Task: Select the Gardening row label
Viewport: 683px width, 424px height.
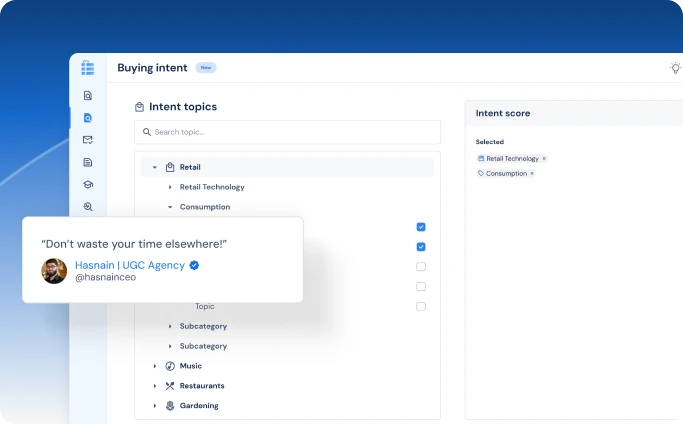Action: (199, 406)
